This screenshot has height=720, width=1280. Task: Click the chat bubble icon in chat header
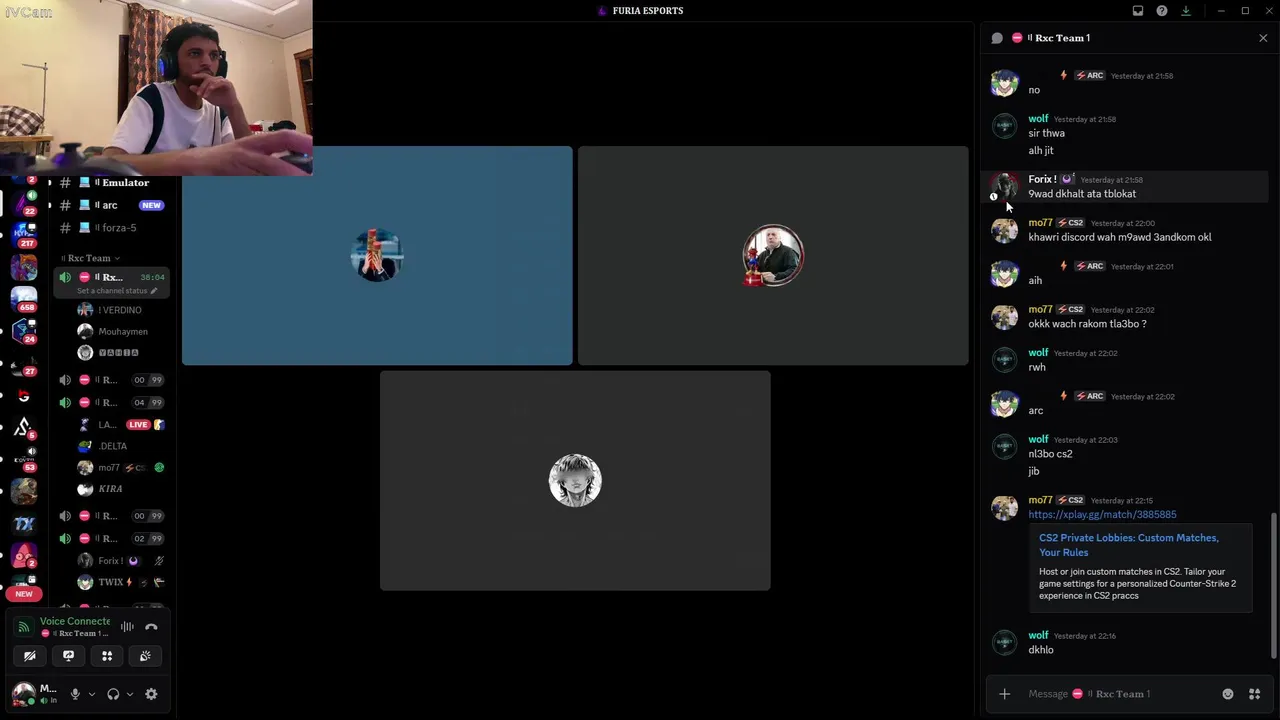[x=997, y=38]
